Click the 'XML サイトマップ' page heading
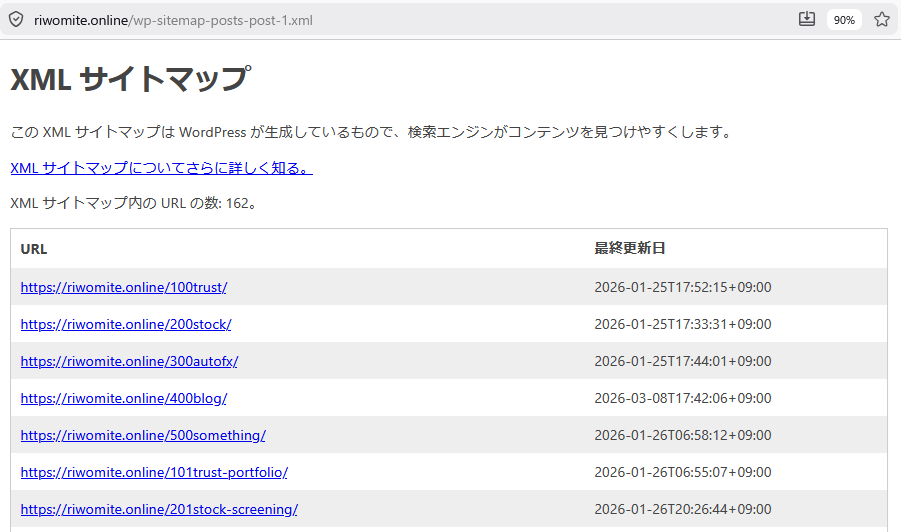Screen dimensions: 901x532 [x=131, y=79]
